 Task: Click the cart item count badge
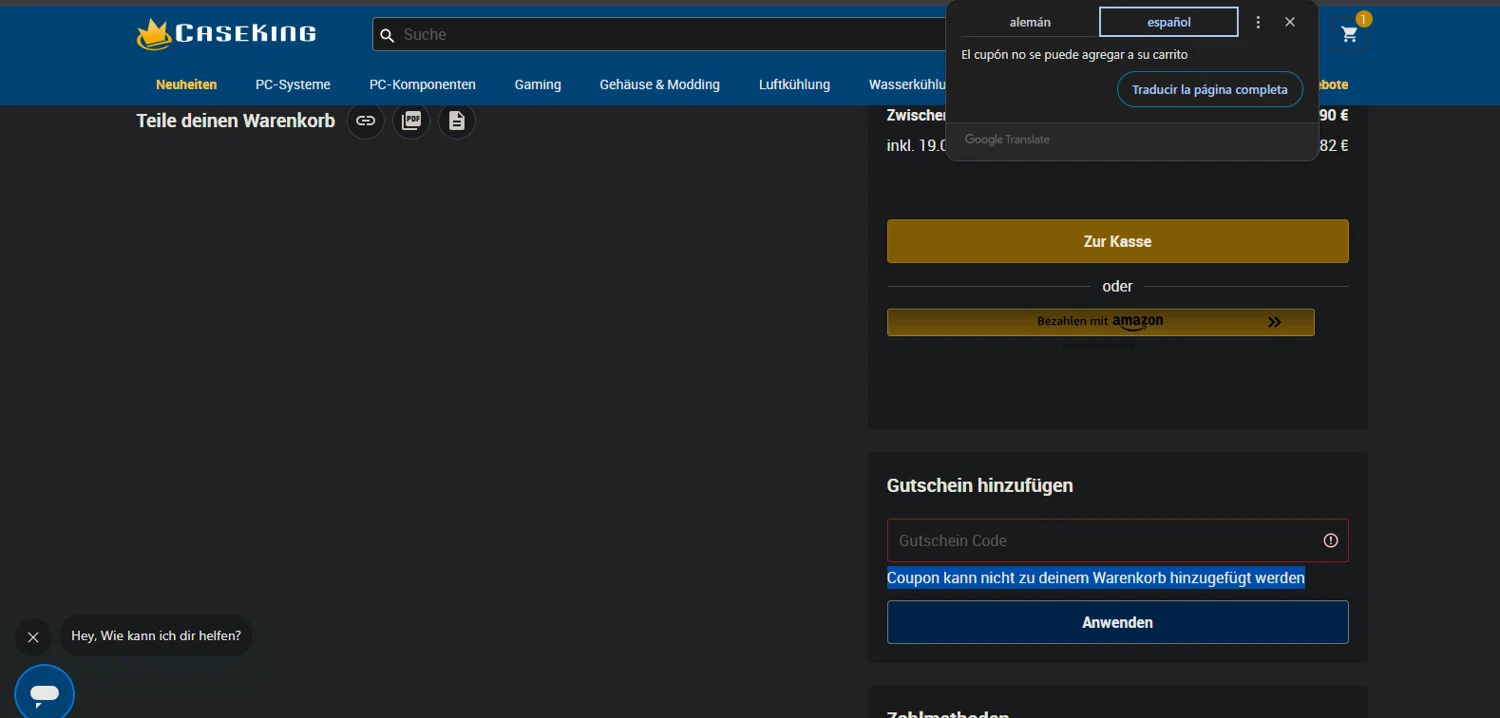click(x=1363, y=20)
